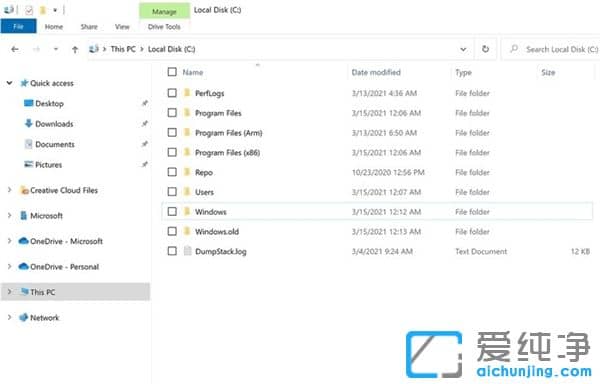Switch to the Home ribbon tab
Viewport: 600px width, 384px height.
point(54,27)
